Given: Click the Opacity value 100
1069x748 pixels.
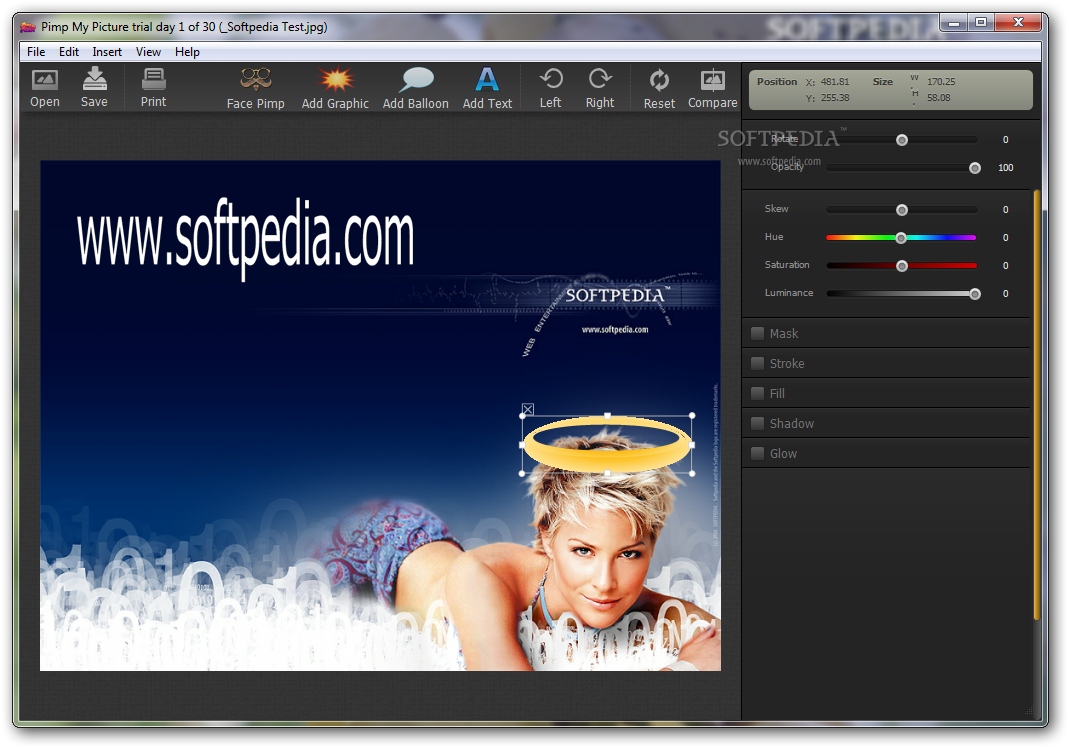Looking at the screenshot, I should (1006, 168).
